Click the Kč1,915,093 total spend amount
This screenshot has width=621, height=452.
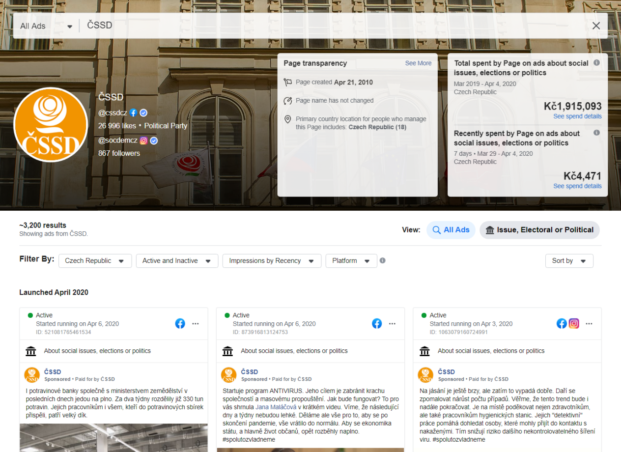click(573, 106)
